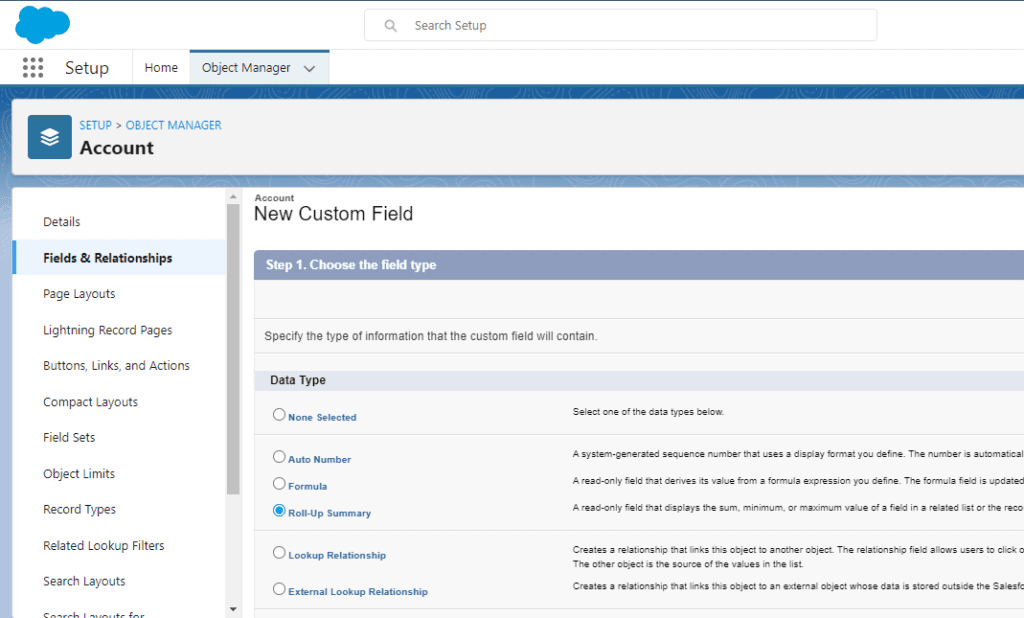Screen dimensions: 1024x618
Task: Follow the SETUP breadcrumb link
Action: (x=95, y=125)
